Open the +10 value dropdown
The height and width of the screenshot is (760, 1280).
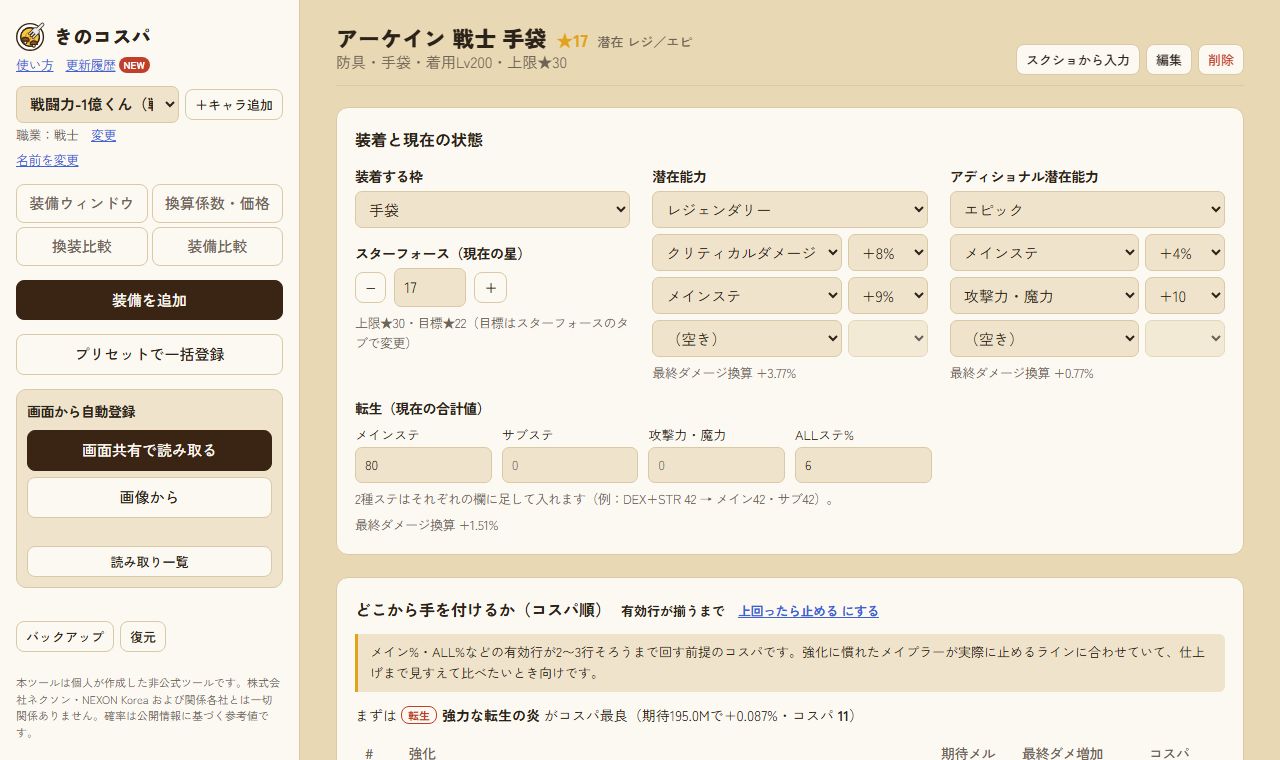click(x=1185, y=296)
